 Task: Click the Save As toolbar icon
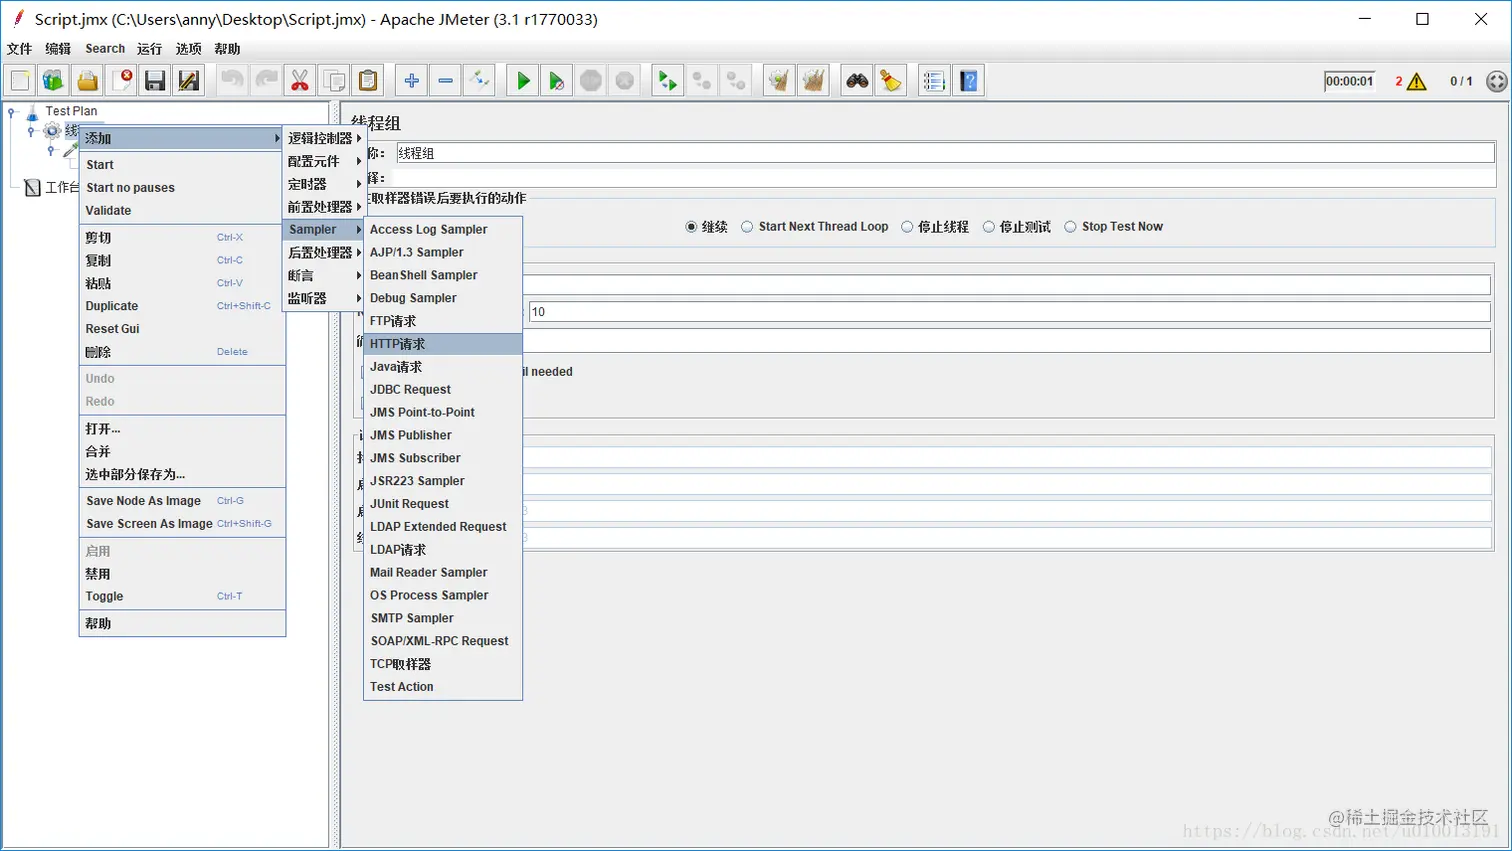pos(189,81)
